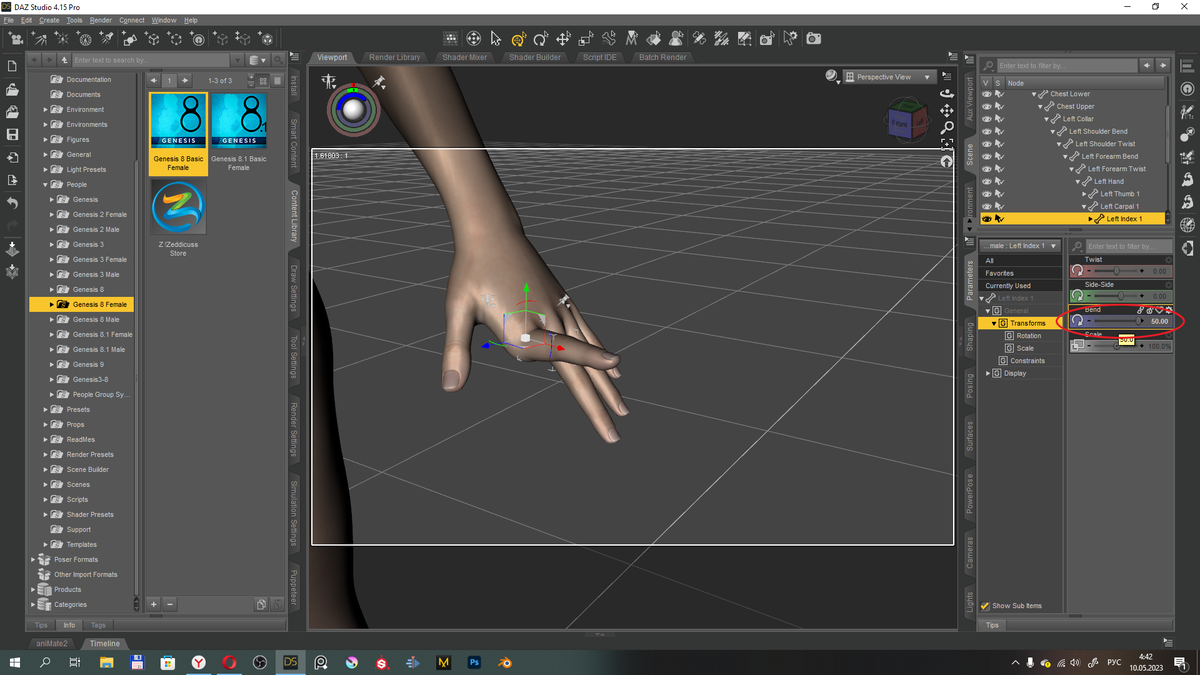Toggle visibility eye for Left Index 1
Screen dimensions: 1200x675
tap(986, 218)
